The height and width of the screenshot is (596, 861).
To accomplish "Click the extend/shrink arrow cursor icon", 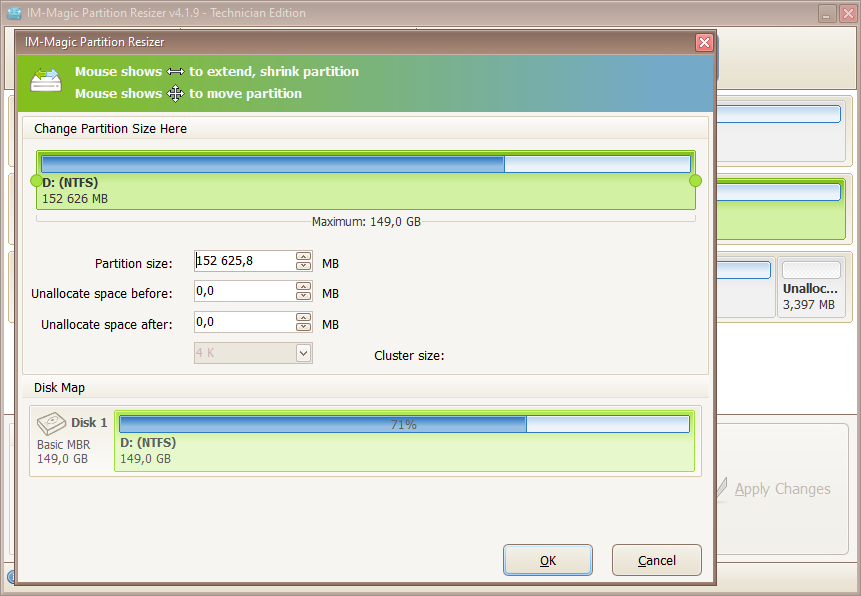I will pos(176,71).
